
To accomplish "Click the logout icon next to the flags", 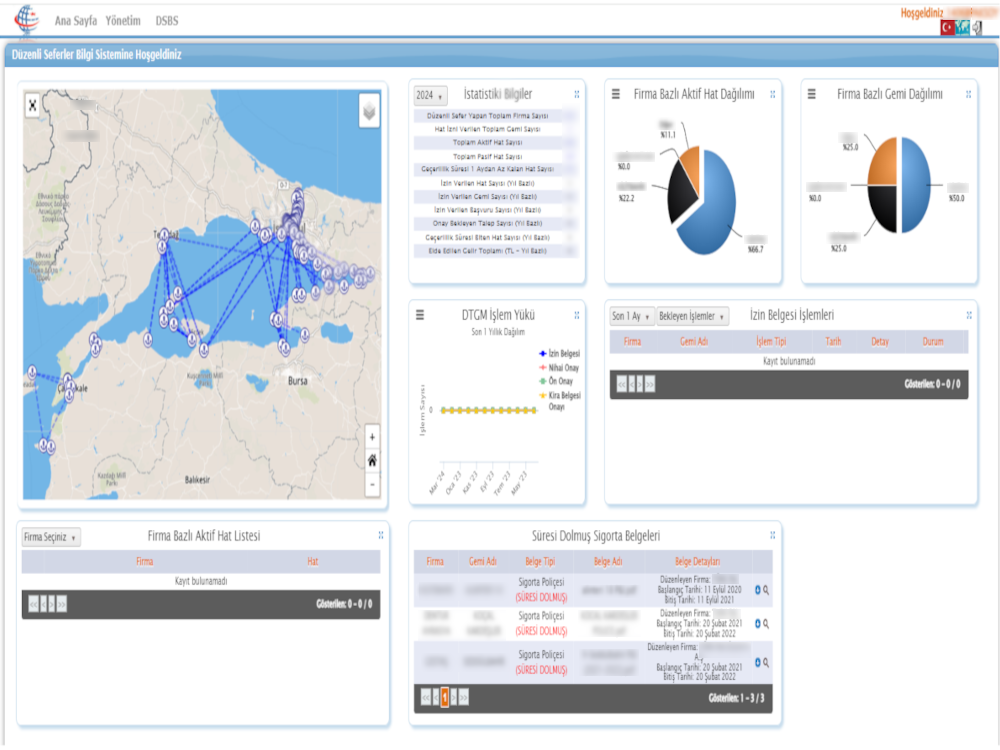I will [x=978, y=27].
